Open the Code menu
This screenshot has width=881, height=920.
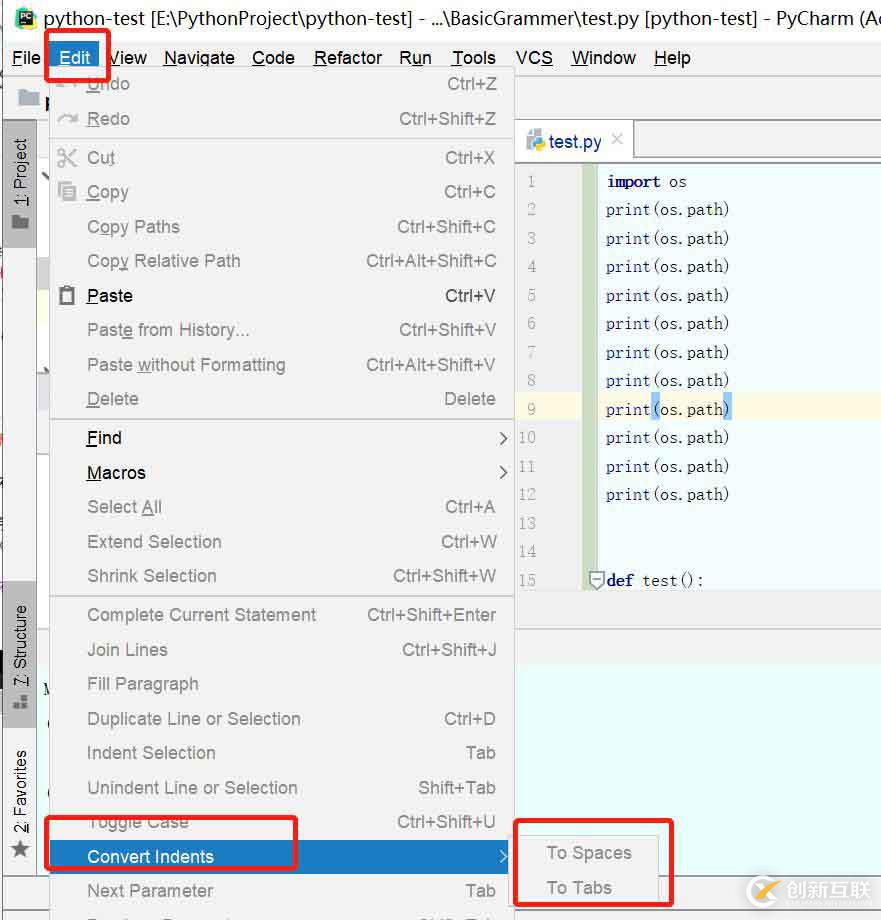273,58
